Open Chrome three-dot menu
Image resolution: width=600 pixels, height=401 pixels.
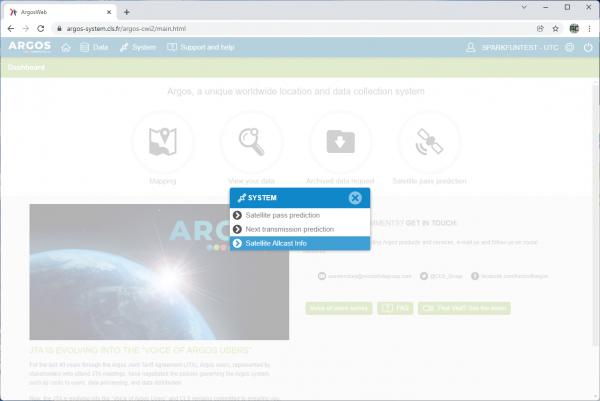click(x=589, y=29)
